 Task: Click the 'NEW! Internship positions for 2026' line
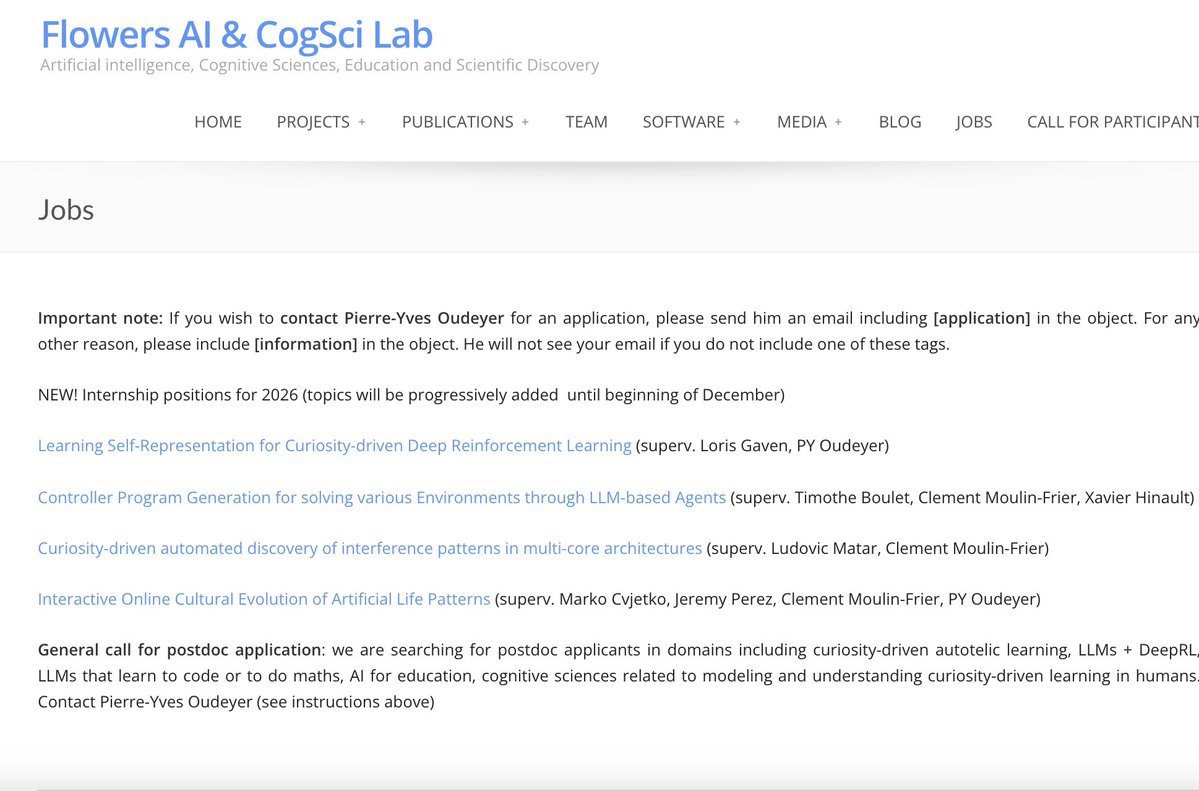pyautogui.click(x=411, y=396)
